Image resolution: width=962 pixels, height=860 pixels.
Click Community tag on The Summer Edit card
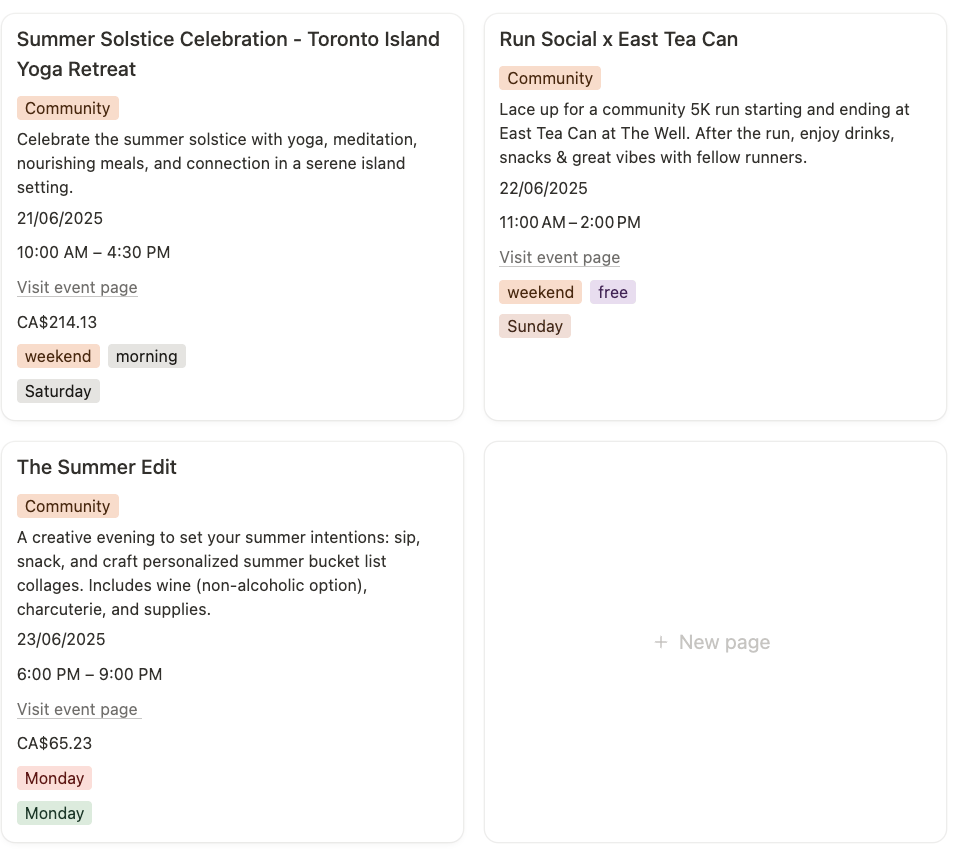click(67, 506)
